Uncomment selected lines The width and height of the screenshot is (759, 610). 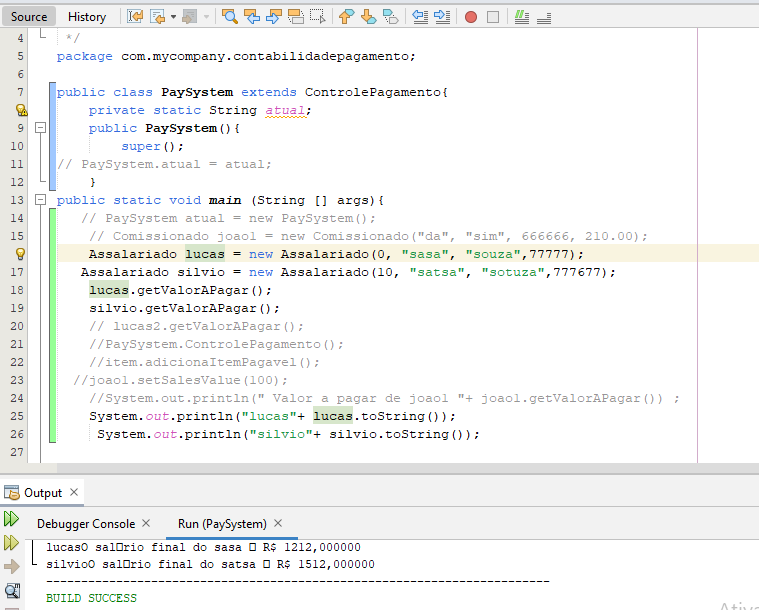click(544, 17)
